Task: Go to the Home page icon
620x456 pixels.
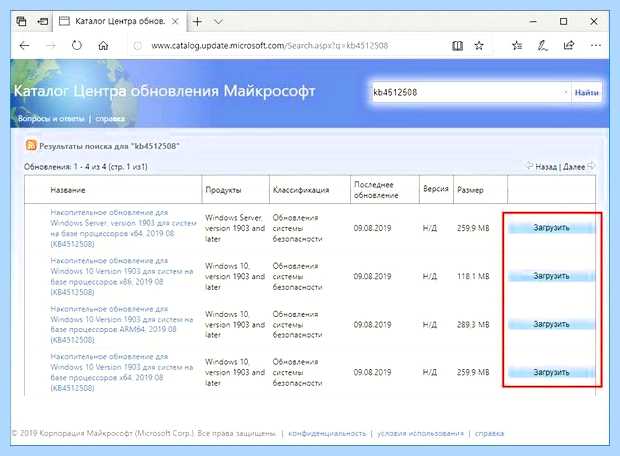Action: pos(103,45)
